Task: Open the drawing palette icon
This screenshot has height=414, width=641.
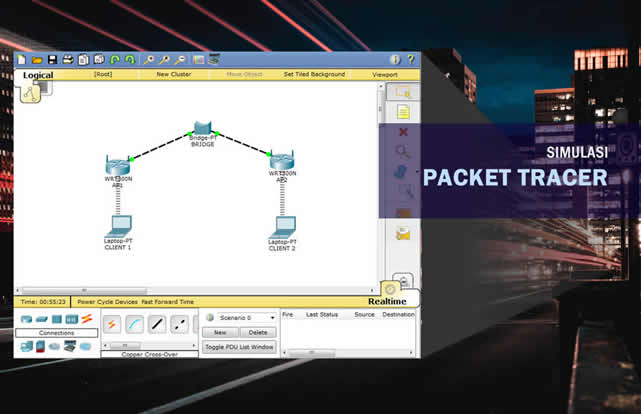Action: tap(199, 60)
